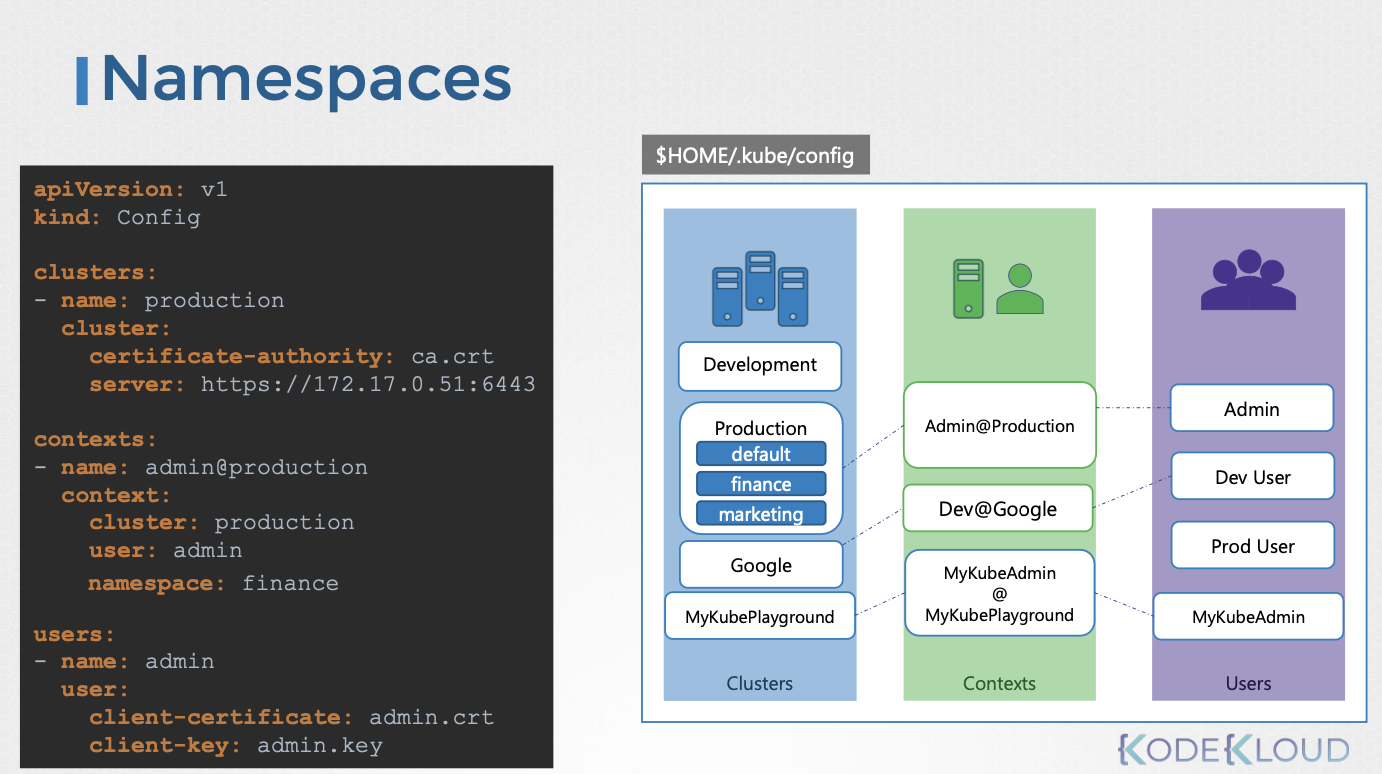This screenshot has height=774, width=1382.
Task: Click the 'client-certificate: admin.crt' line
Action: pos(291,717)
